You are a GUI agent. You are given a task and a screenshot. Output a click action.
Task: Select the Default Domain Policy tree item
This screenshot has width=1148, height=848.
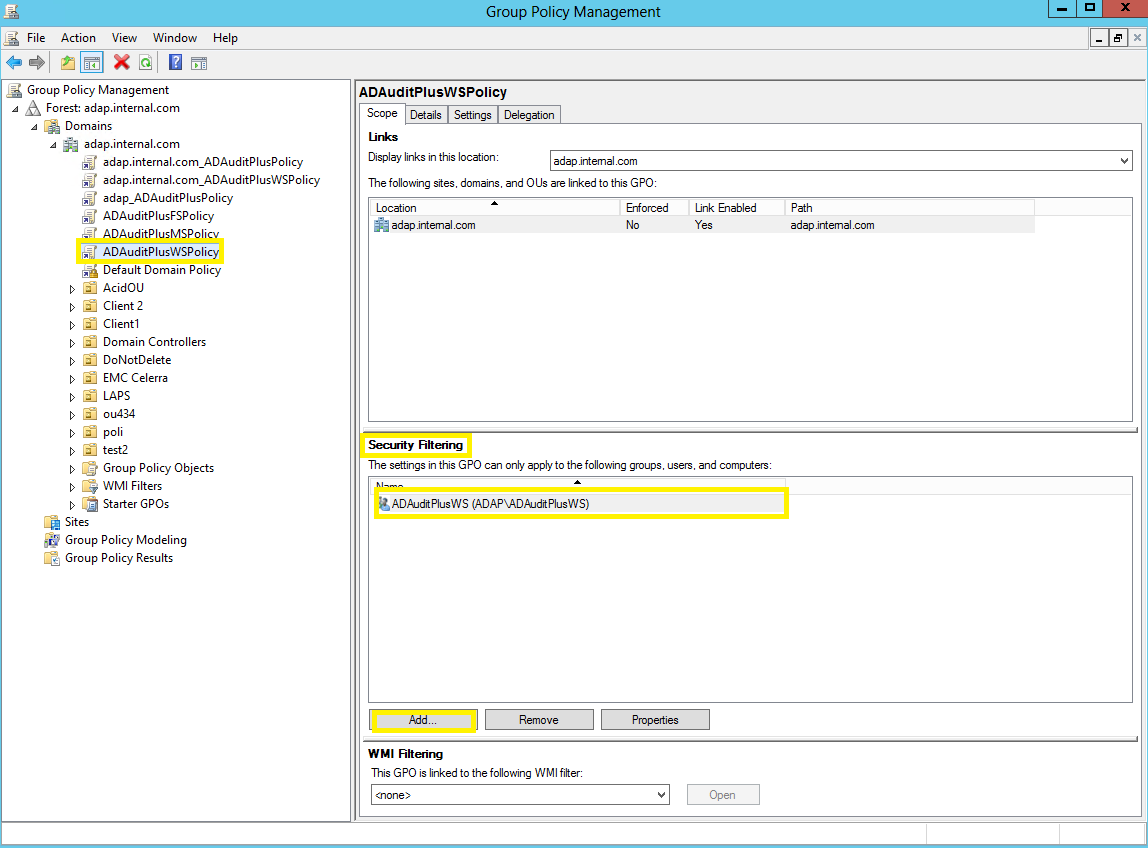(161, 270)
